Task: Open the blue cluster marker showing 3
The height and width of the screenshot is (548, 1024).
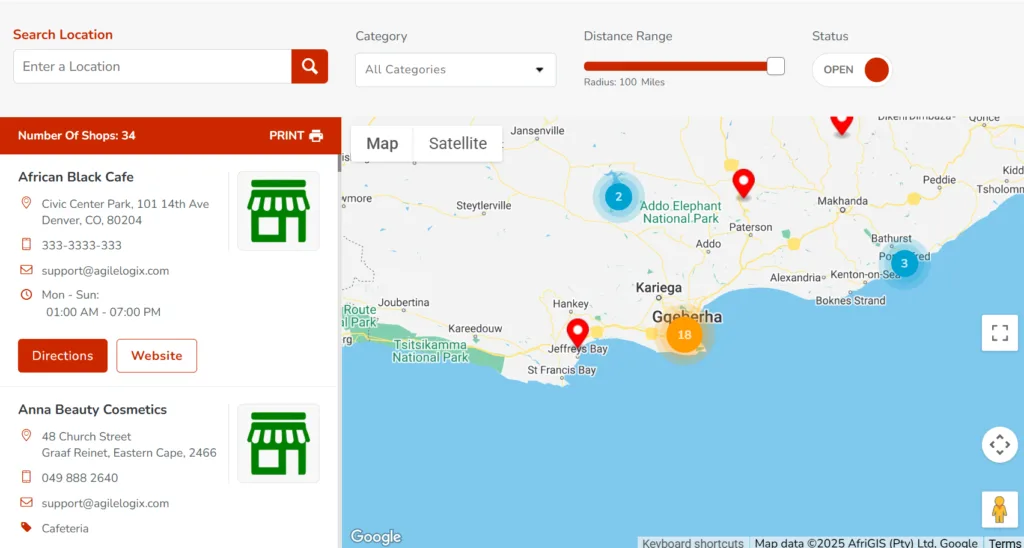Action: (904, 264)
